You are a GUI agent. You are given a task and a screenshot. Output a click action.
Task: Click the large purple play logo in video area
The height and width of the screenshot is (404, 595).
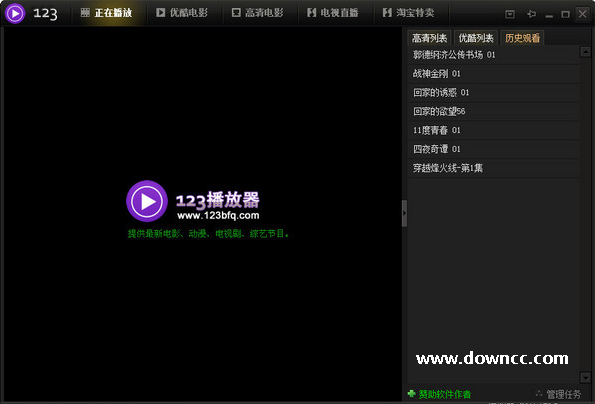pos(147,201)
